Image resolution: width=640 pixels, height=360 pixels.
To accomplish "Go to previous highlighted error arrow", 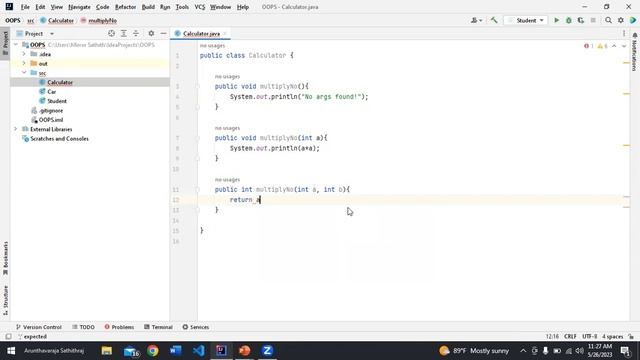I will pyautogui.click(x=614, y=46).
